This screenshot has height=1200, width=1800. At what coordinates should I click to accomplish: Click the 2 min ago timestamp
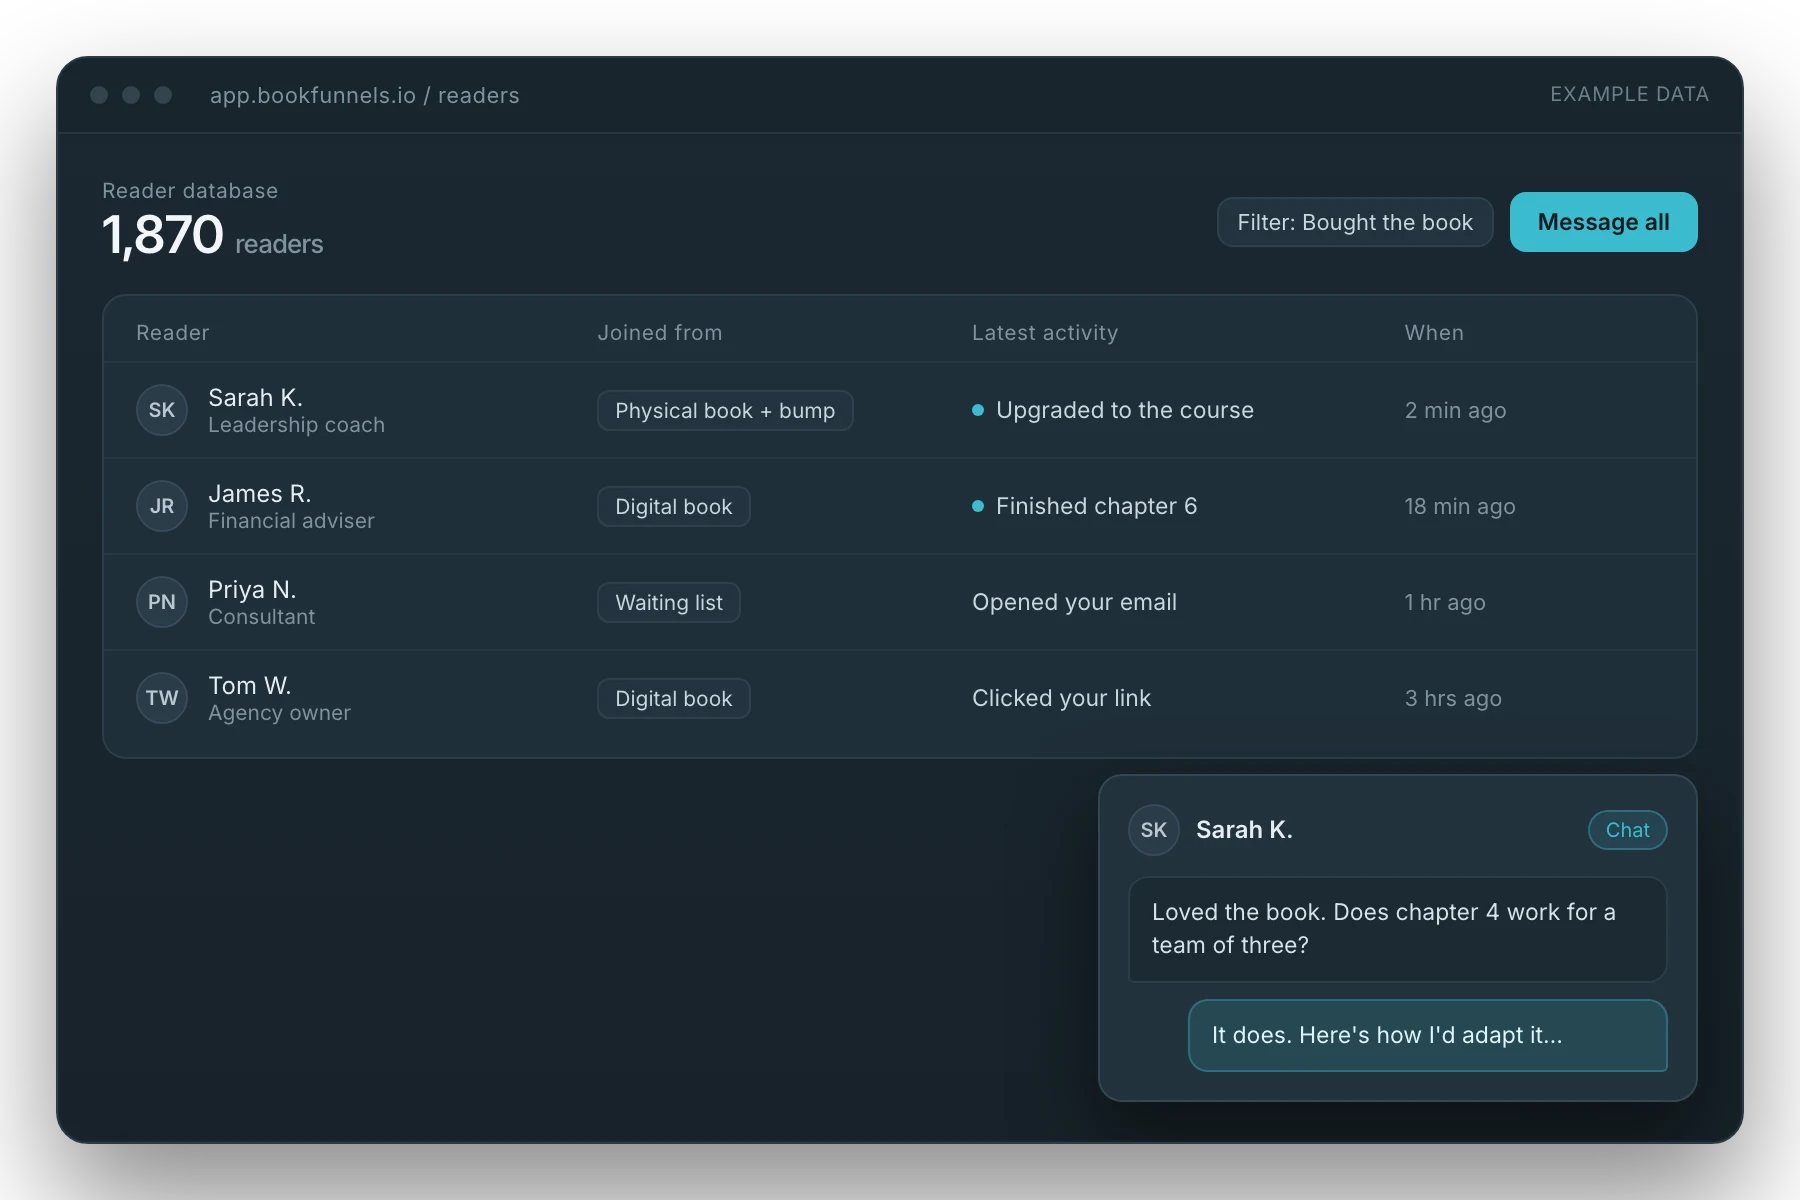[1455, 410]
